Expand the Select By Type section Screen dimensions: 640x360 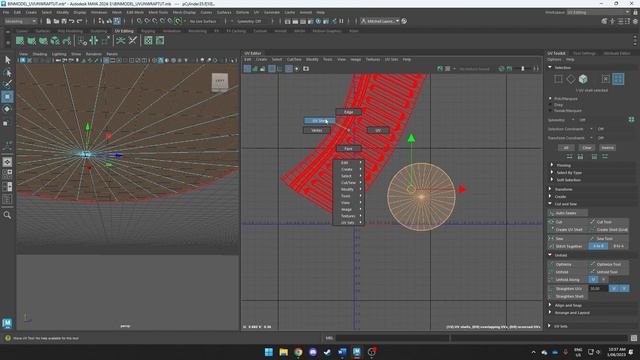[x=552, y=173]
